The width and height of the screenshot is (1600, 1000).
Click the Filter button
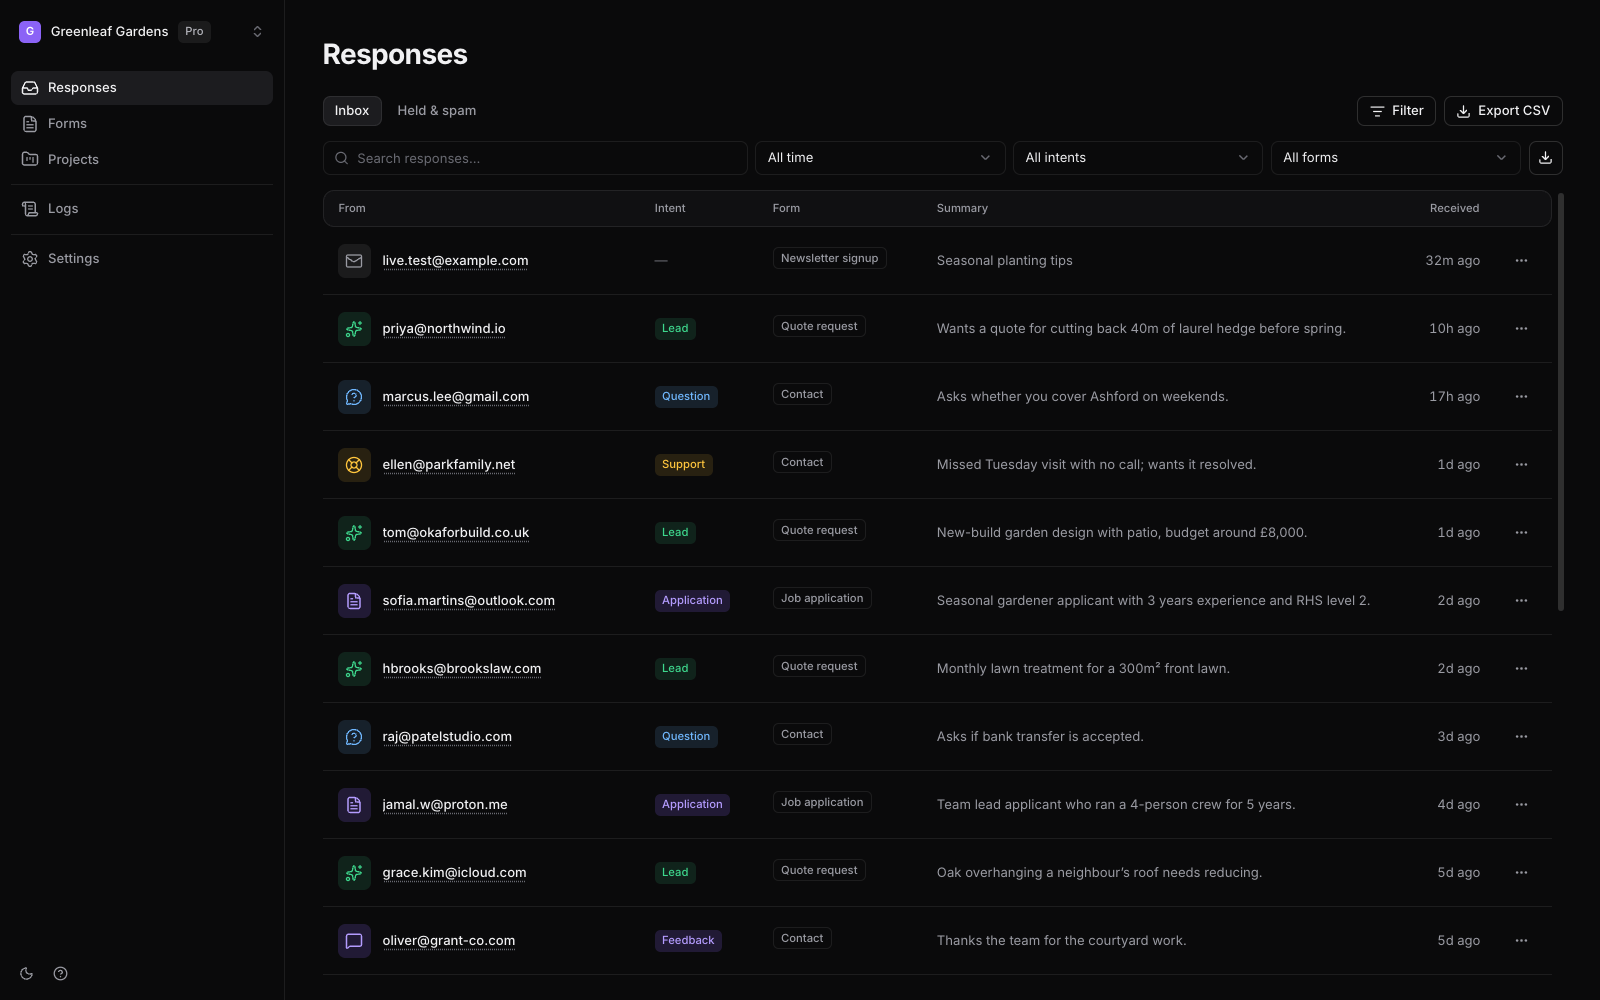click(1396, 111)
